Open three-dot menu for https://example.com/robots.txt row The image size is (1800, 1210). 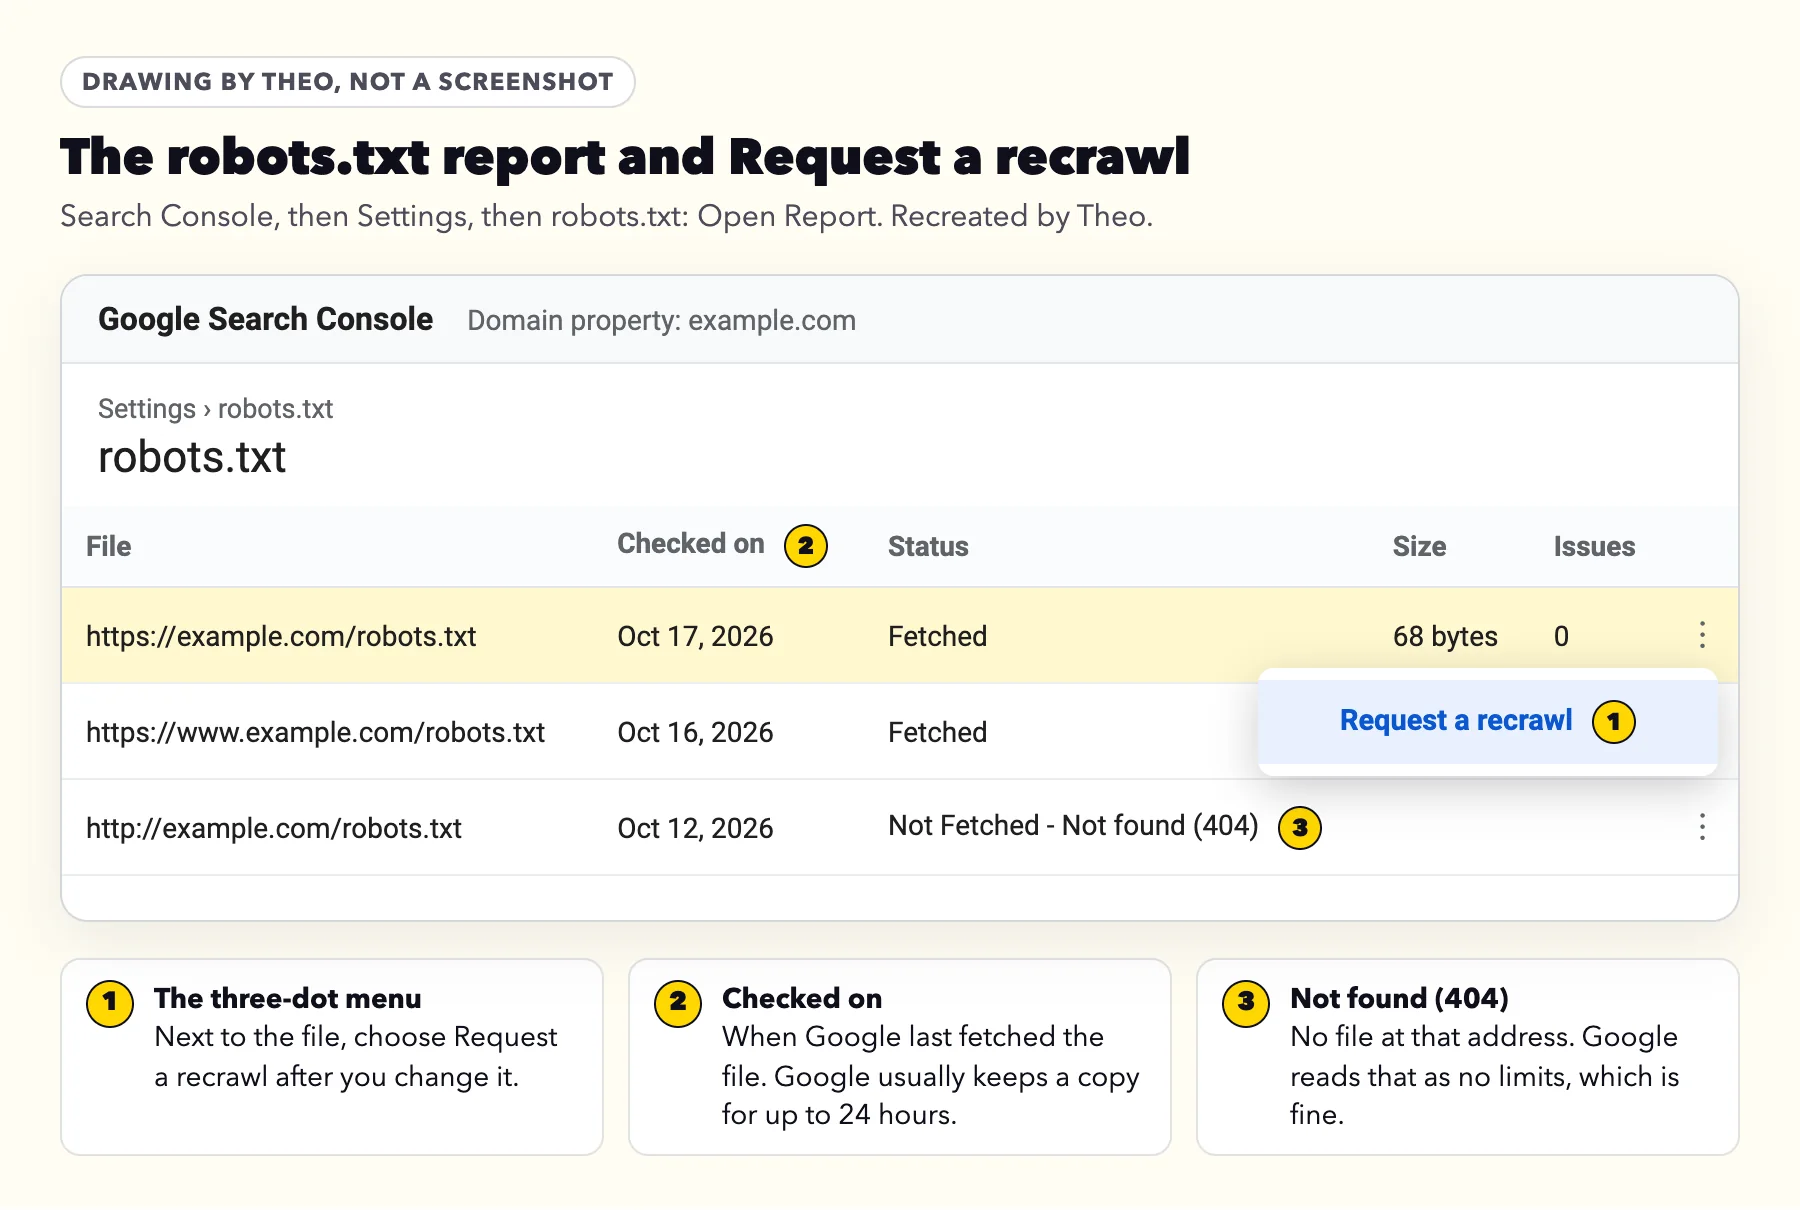click(x=1702, y=635)
